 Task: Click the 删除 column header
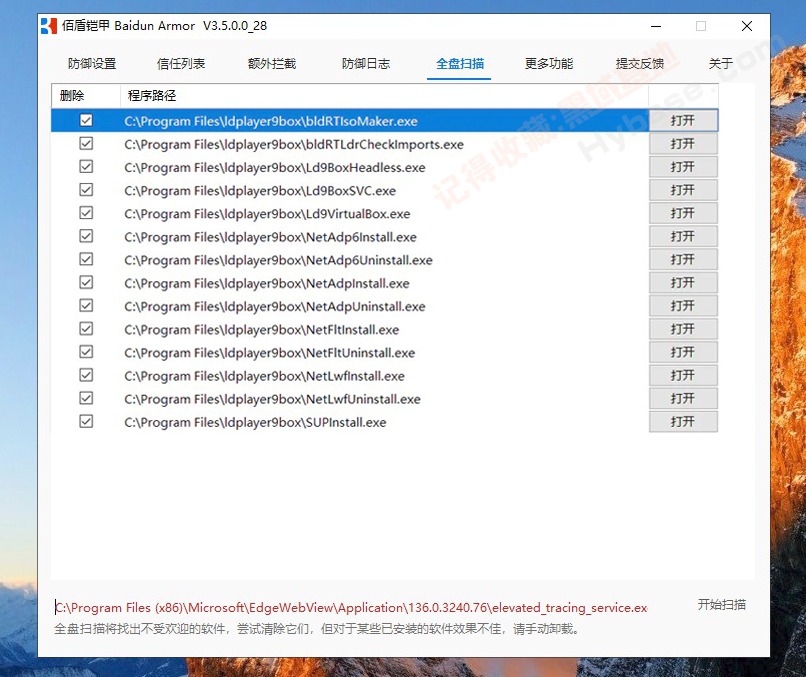pos(86,96)
